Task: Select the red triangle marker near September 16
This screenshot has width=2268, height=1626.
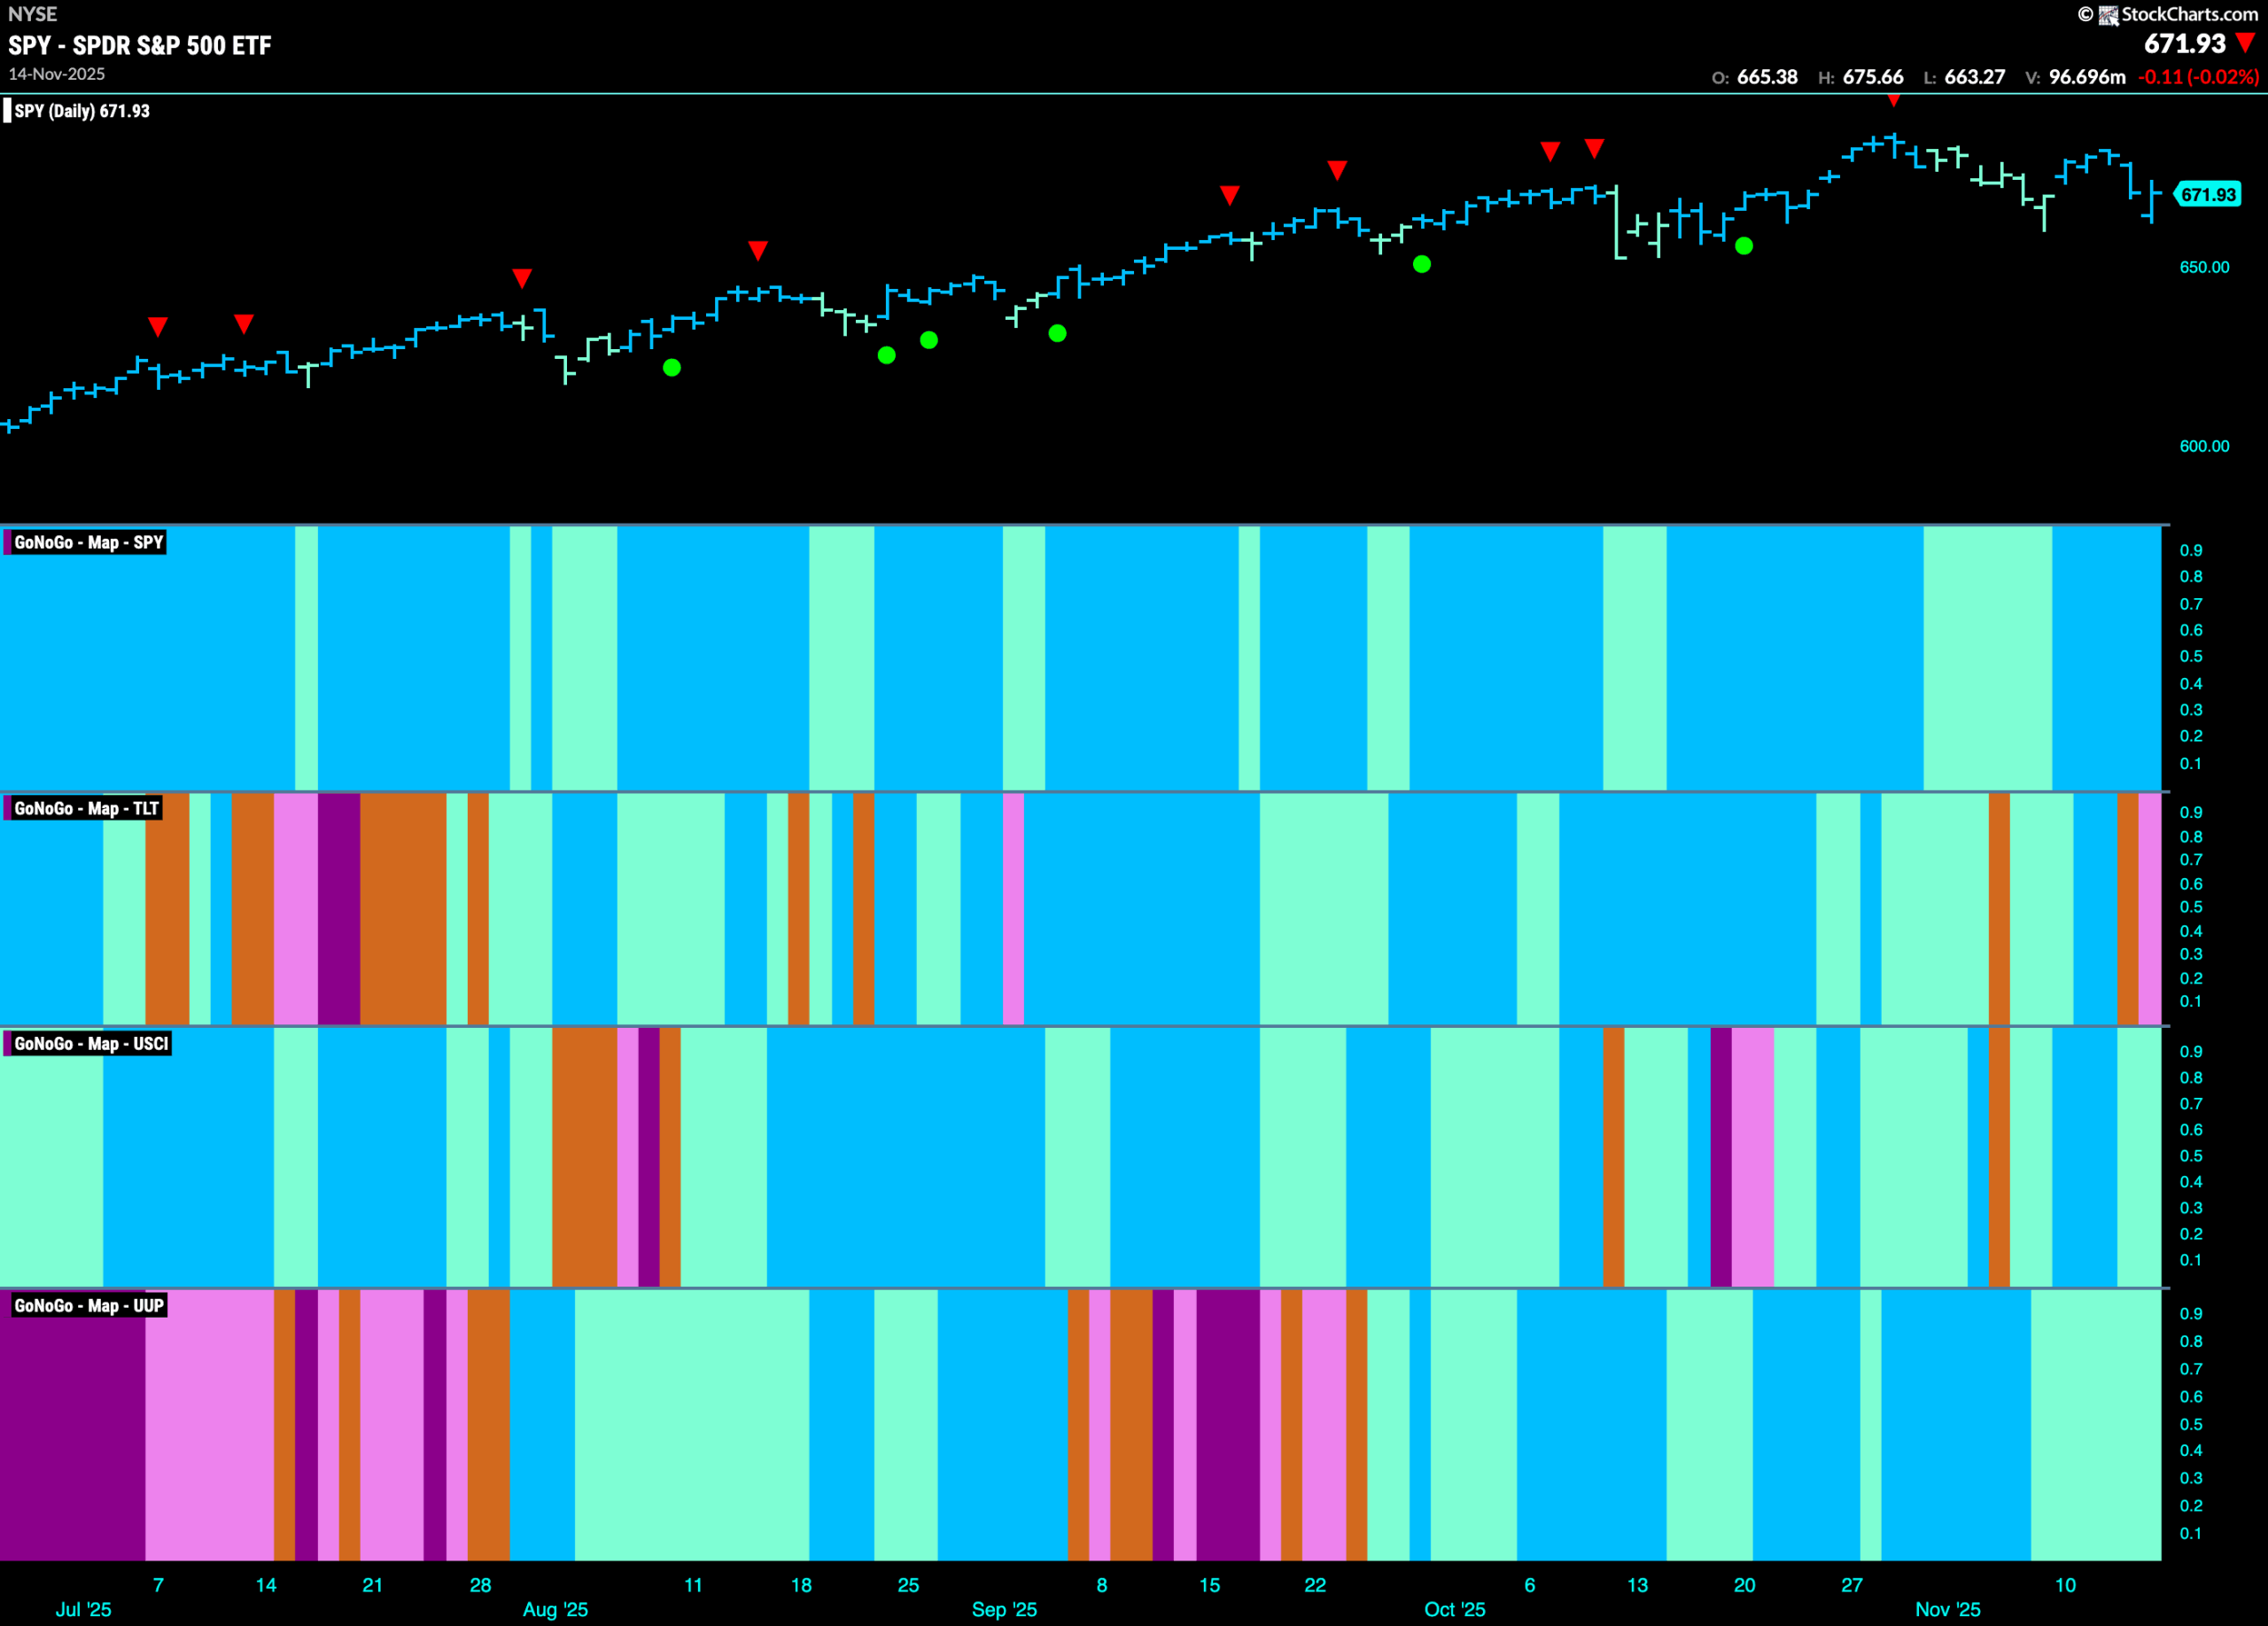Action: tap(1230, 194)
